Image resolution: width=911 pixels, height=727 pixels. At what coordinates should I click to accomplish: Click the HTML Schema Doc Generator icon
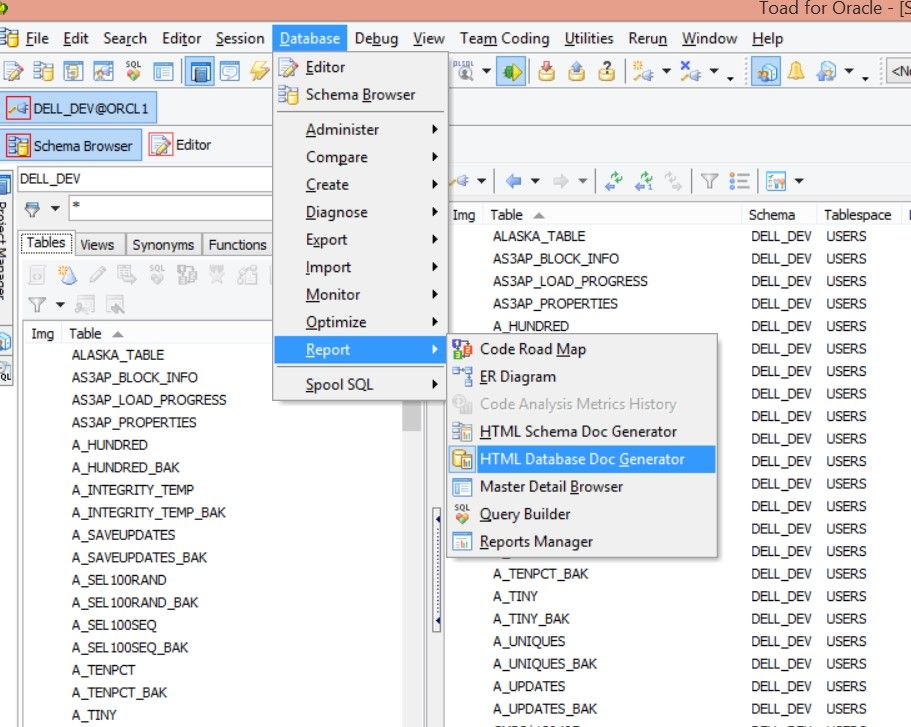tap(462, 431)
